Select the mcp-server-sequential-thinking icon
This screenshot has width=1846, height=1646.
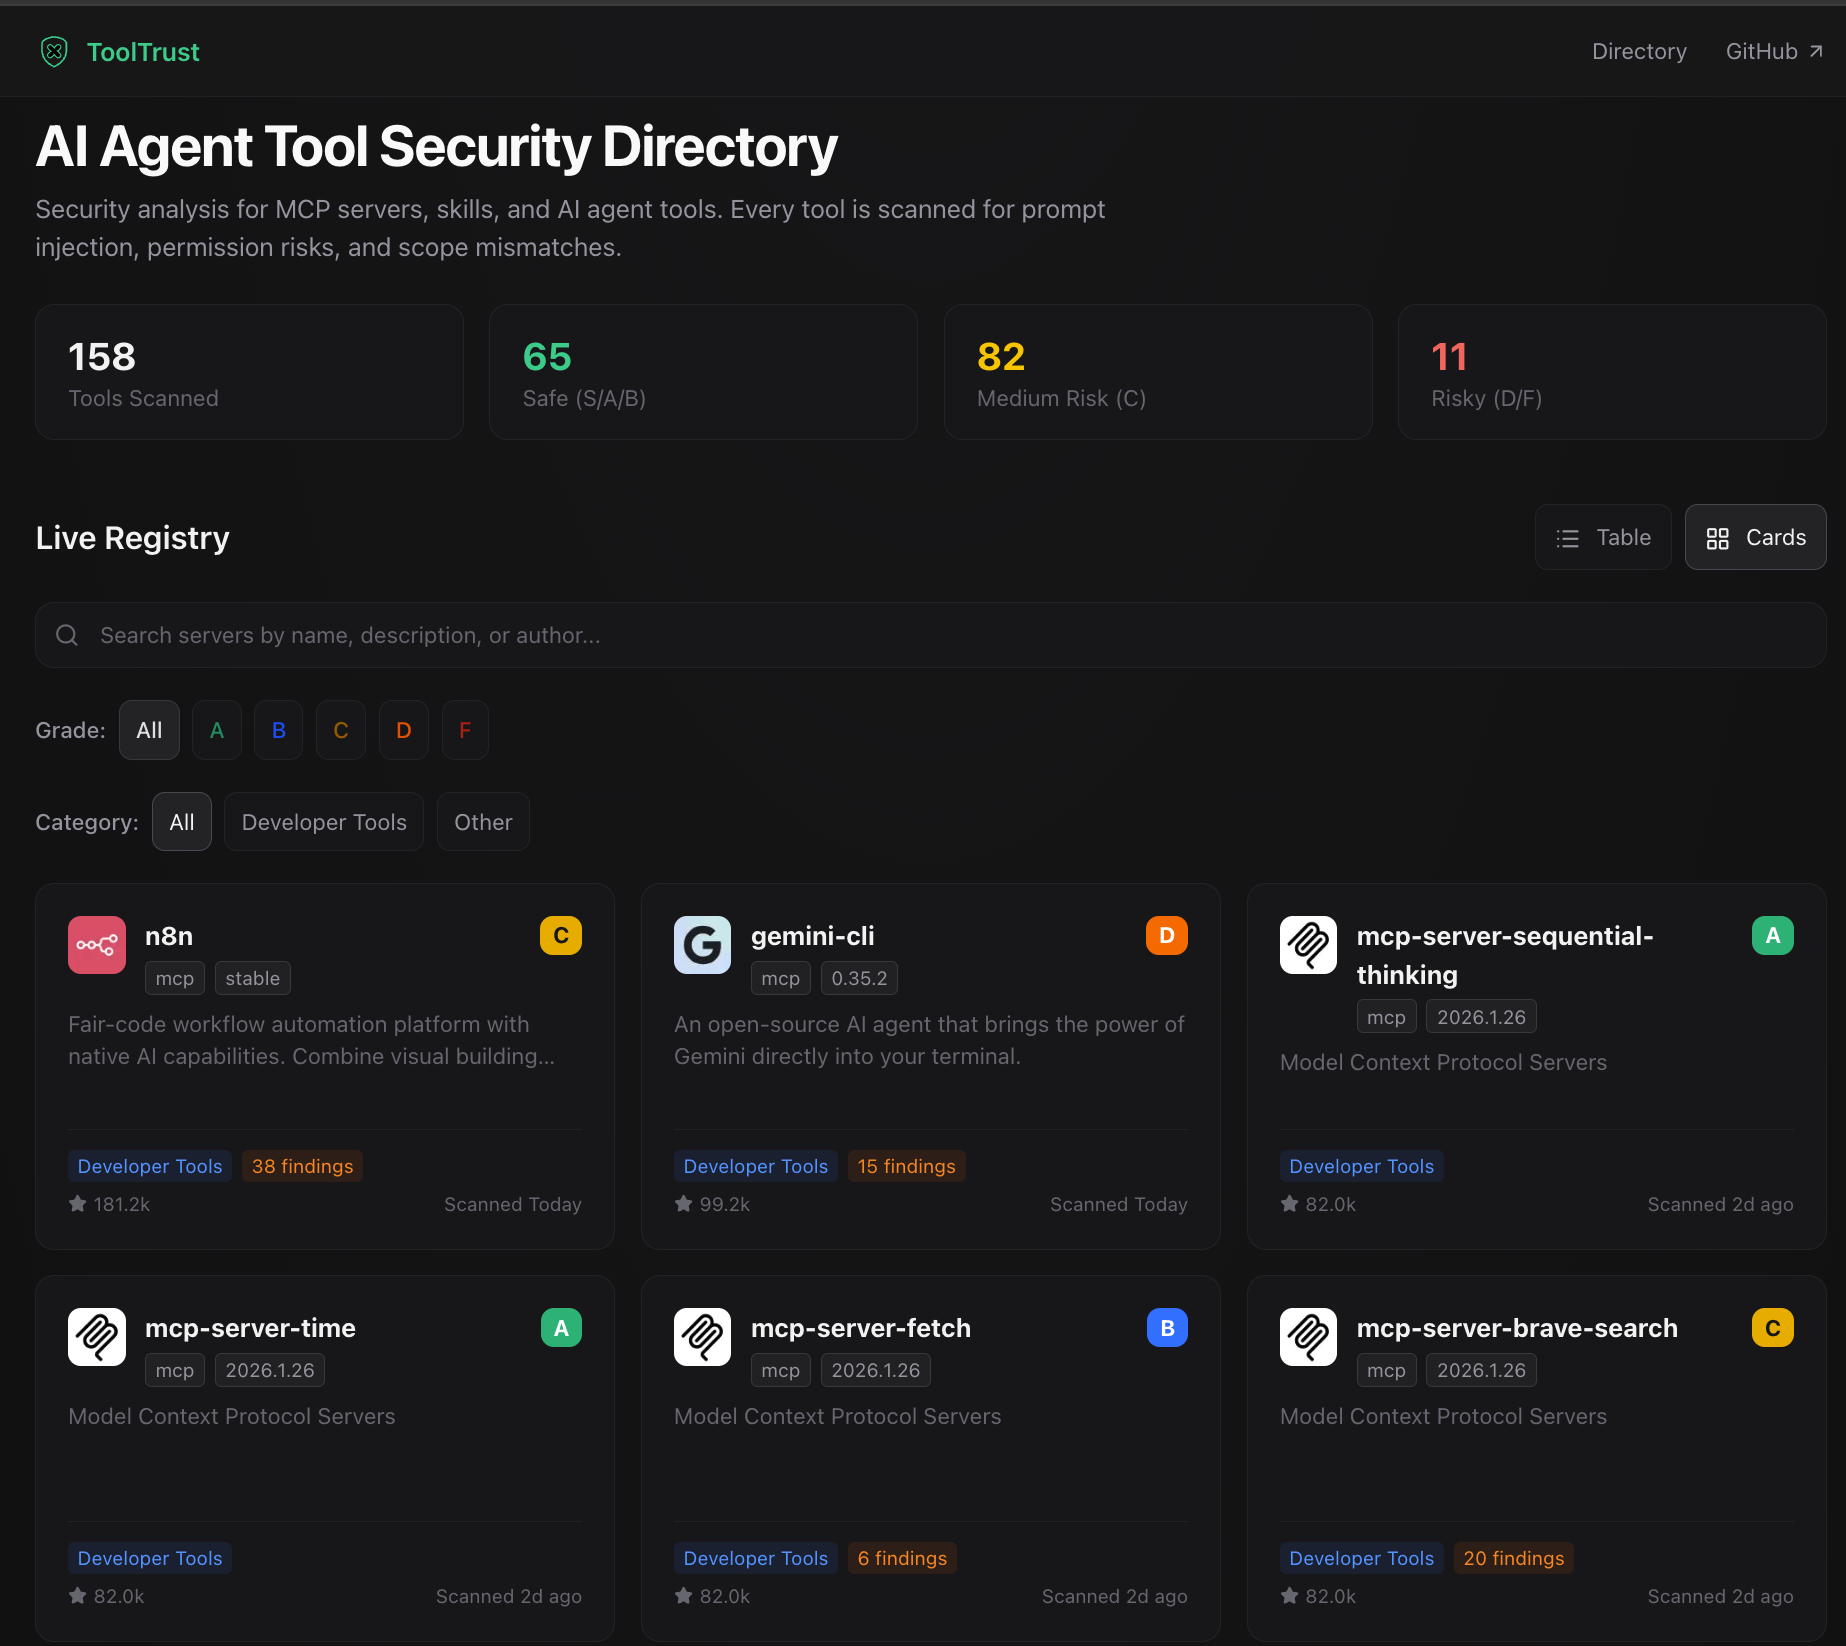tap(1308, 944)
